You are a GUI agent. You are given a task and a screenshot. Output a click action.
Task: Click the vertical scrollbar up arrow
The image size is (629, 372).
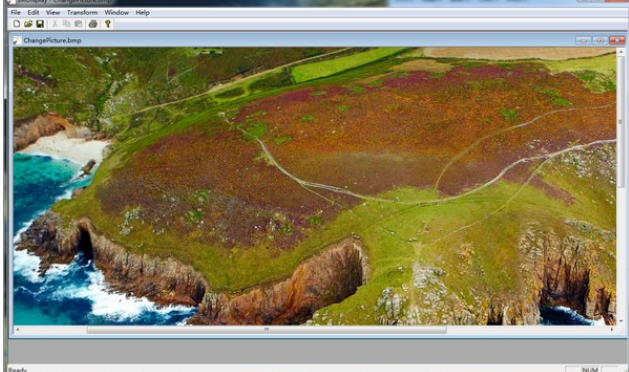(x=621, y=51)
